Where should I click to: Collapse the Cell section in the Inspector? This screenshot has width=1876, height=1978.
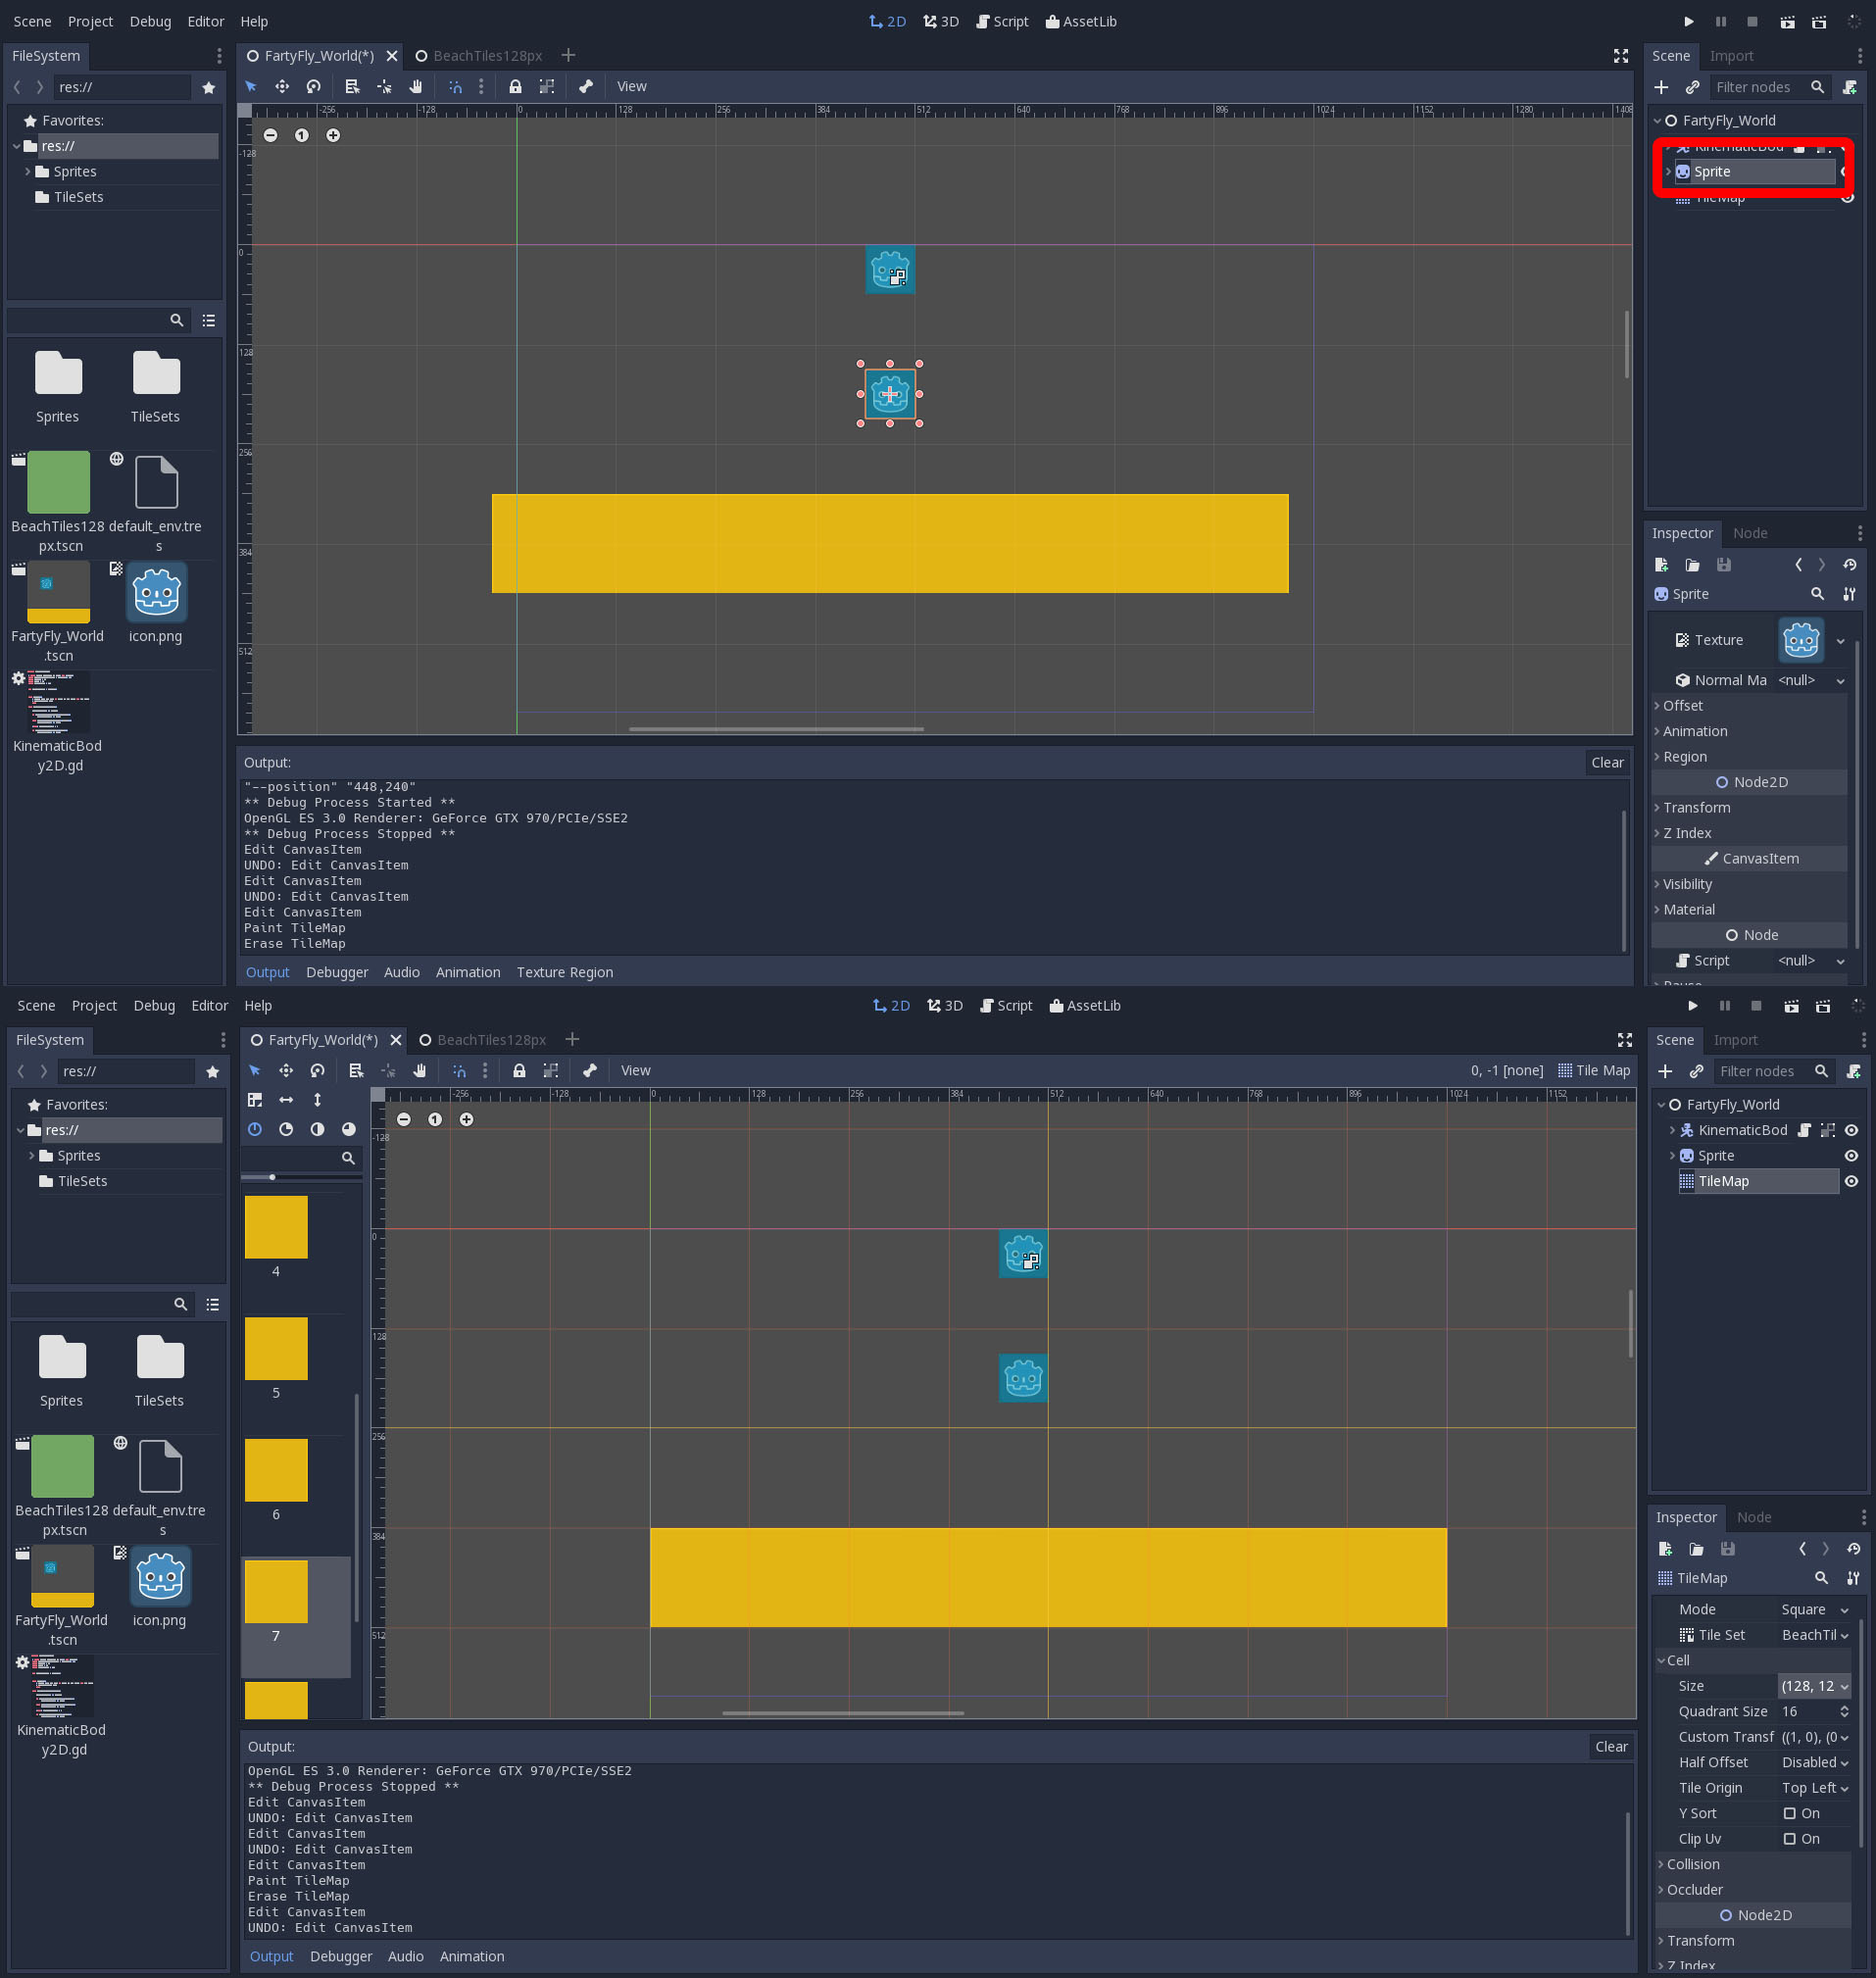click(x=1677, y=1660)
